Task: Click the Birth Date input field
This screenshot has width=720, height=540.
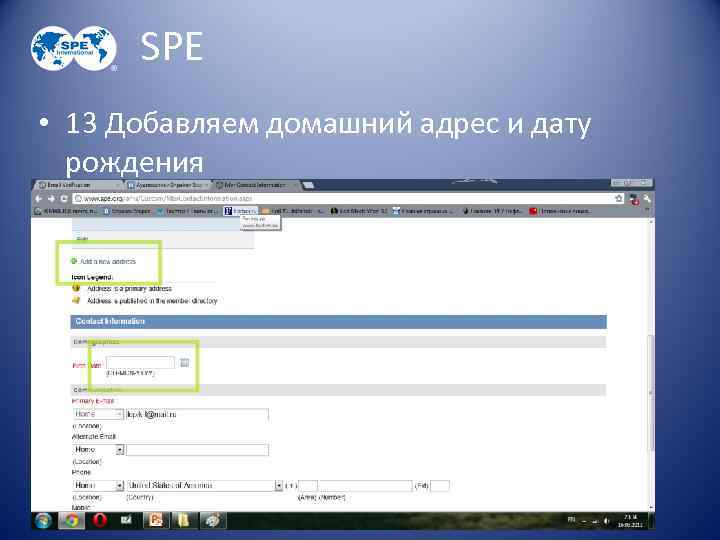Action: click(140, 363)
